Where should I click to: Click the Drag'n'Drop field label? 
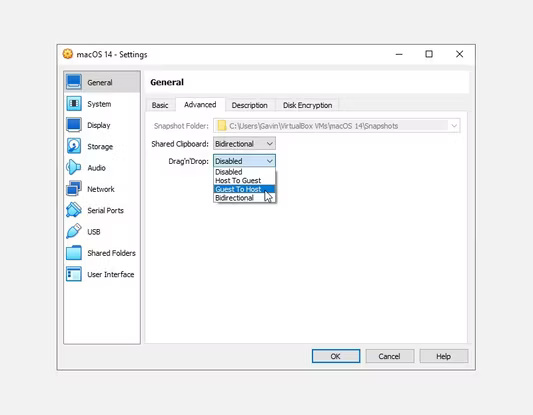[188, 161]
